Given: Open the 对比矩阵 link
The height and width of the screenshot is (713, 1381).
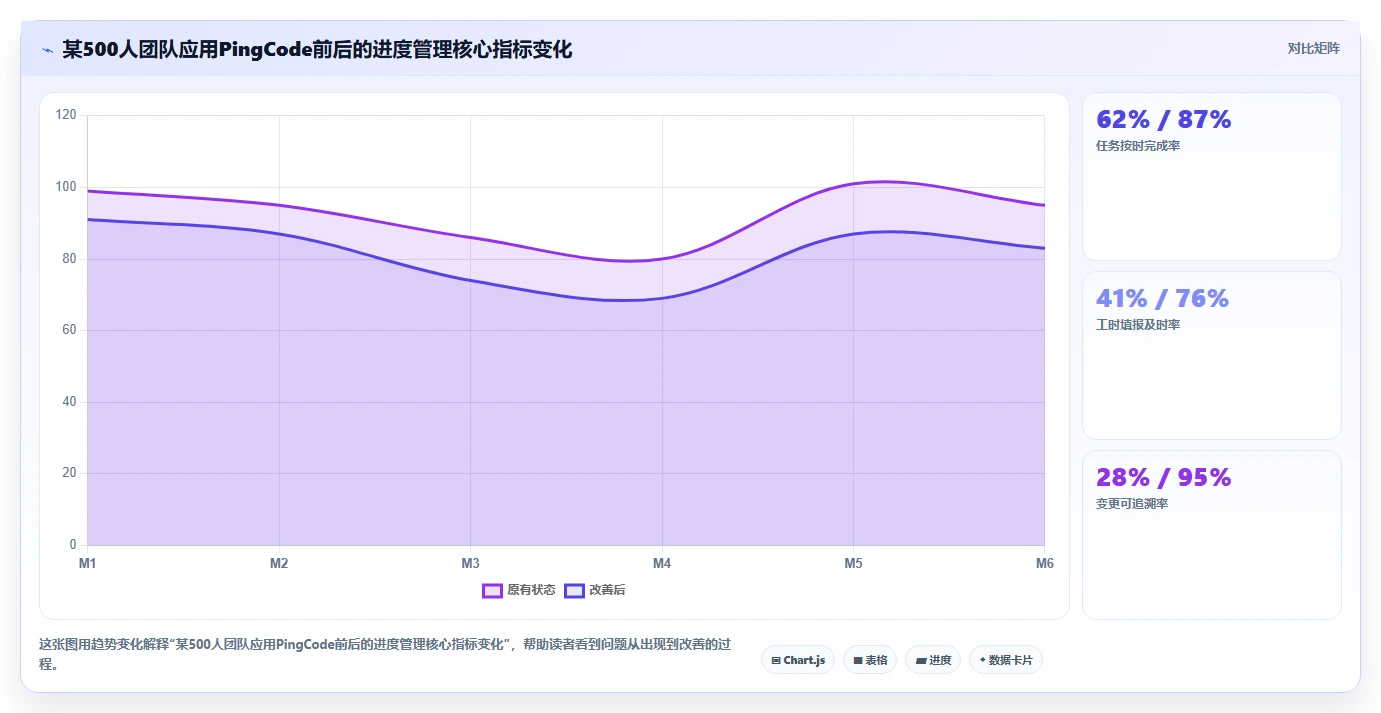Looking at the screenshot, I should coord(1313,48).
